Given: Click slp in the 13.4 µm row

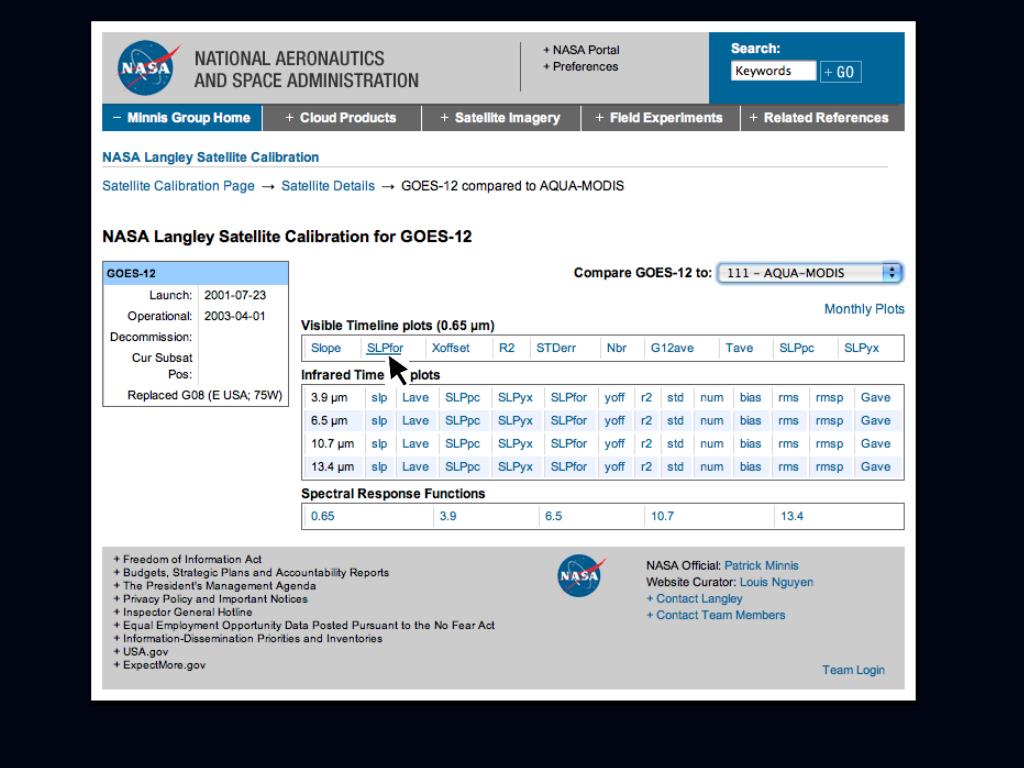Looking at the screenshot, I should click(379, 467).
